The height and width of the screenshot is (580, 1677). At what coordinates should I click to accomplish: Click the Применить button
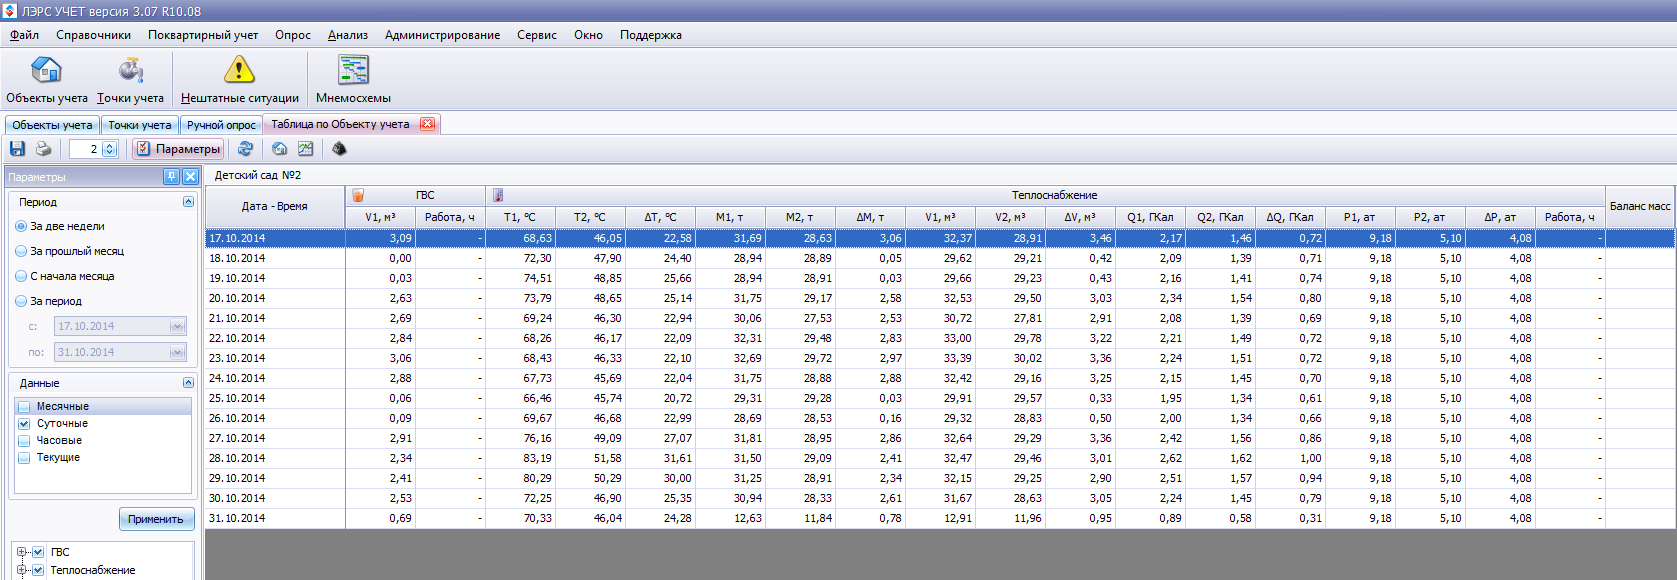click(x=156, y=519)
